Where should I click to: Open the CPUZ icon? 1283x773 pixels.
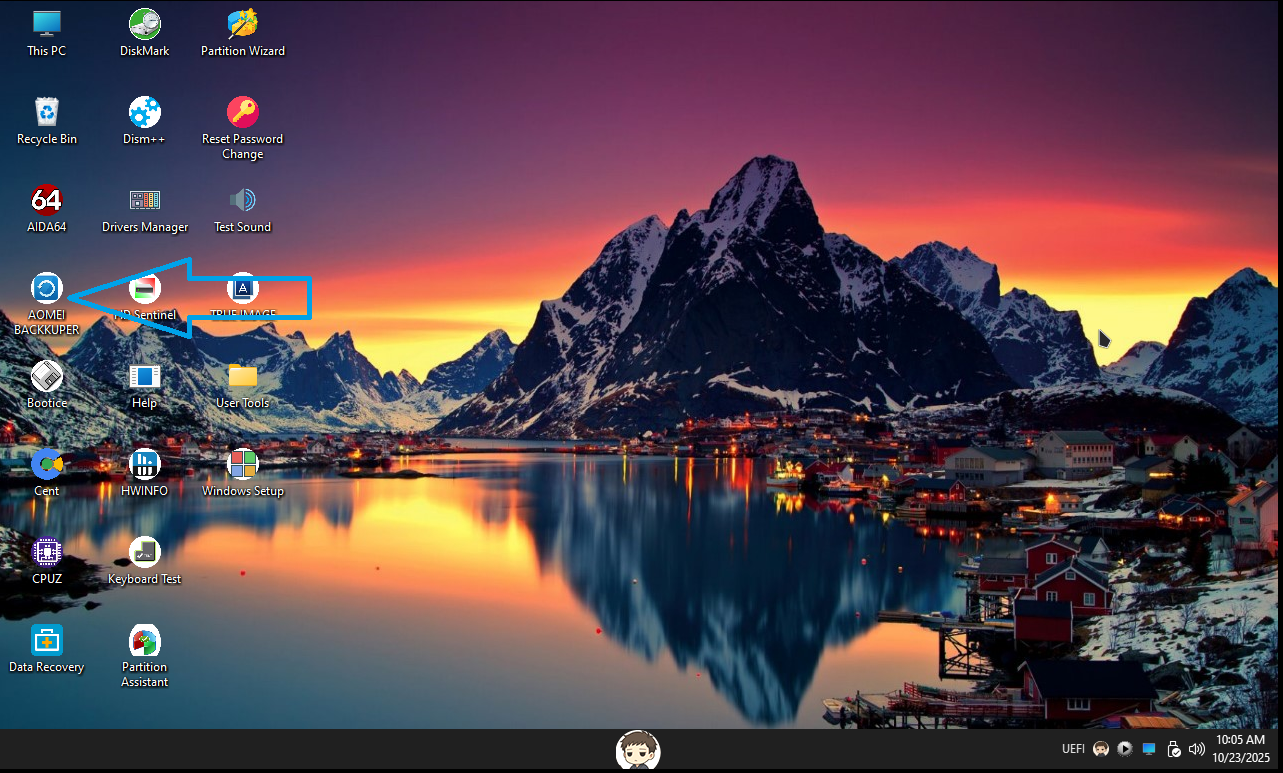coord(46,552)
